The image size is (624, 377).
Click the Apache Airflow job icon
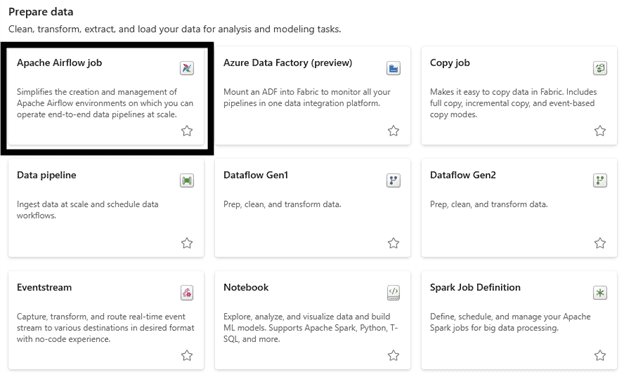(187, 68)
